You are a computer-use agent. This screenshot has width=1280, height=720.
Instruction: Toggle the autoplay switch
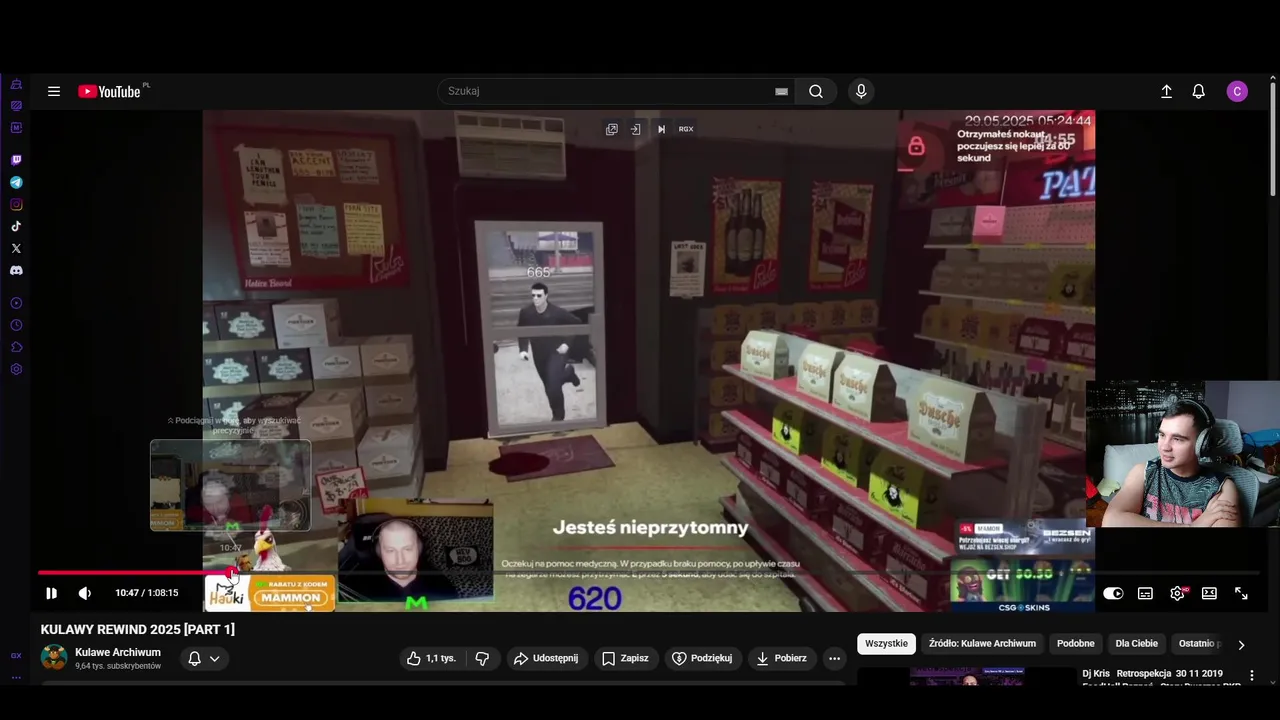point(1113,593)
